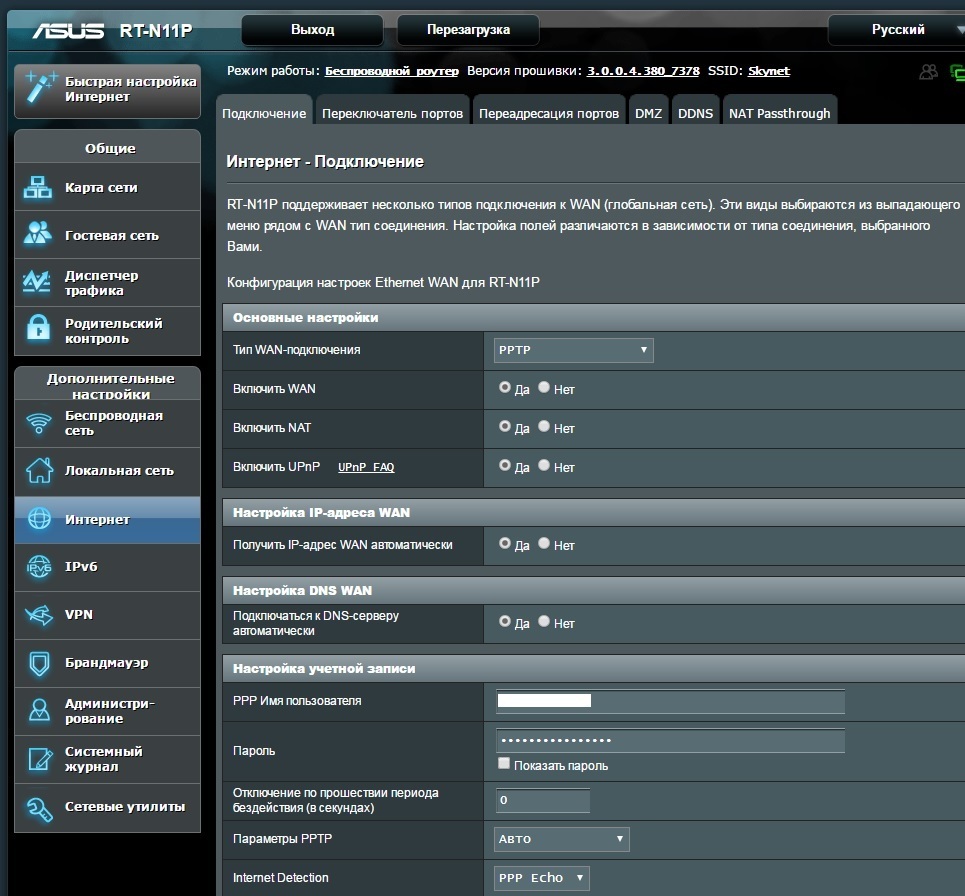The width and height of the screenshot is (965, 896).
Task: Open the Гостевая сеть menu item
Action: click(108, 235)
